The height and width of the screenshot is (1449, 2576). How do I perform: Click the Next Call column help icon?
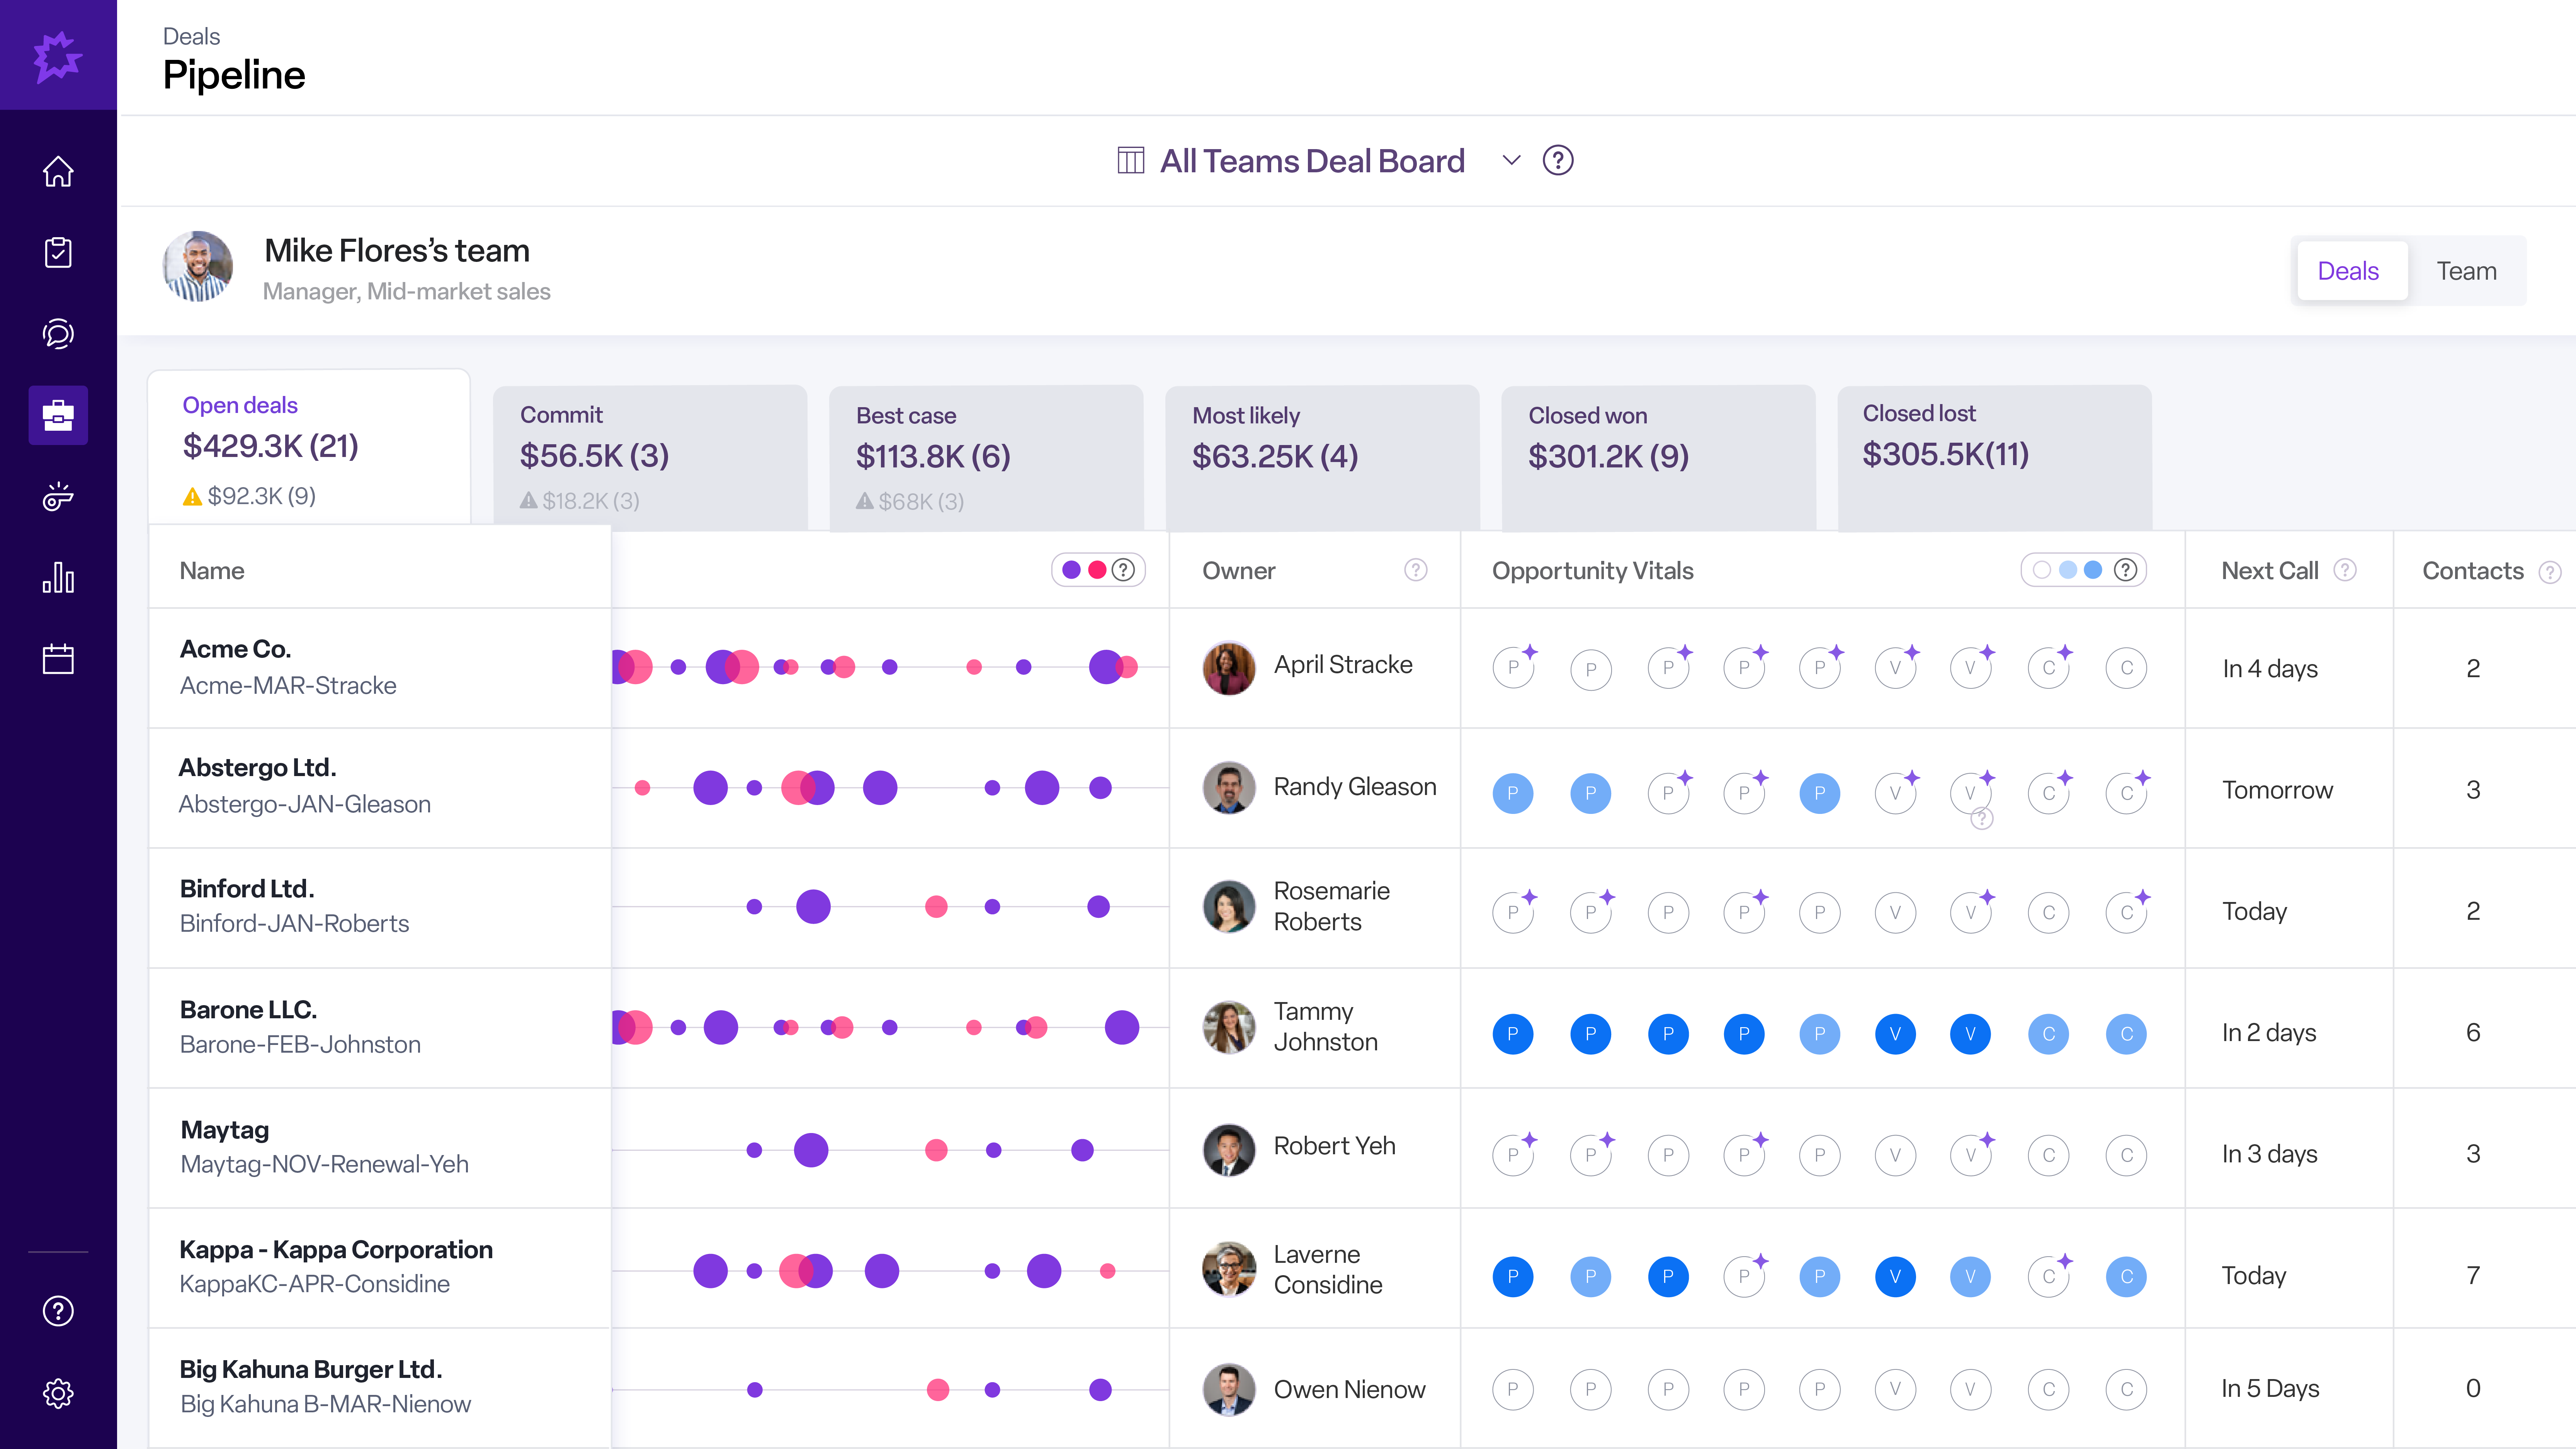(x=2345, y=570)
